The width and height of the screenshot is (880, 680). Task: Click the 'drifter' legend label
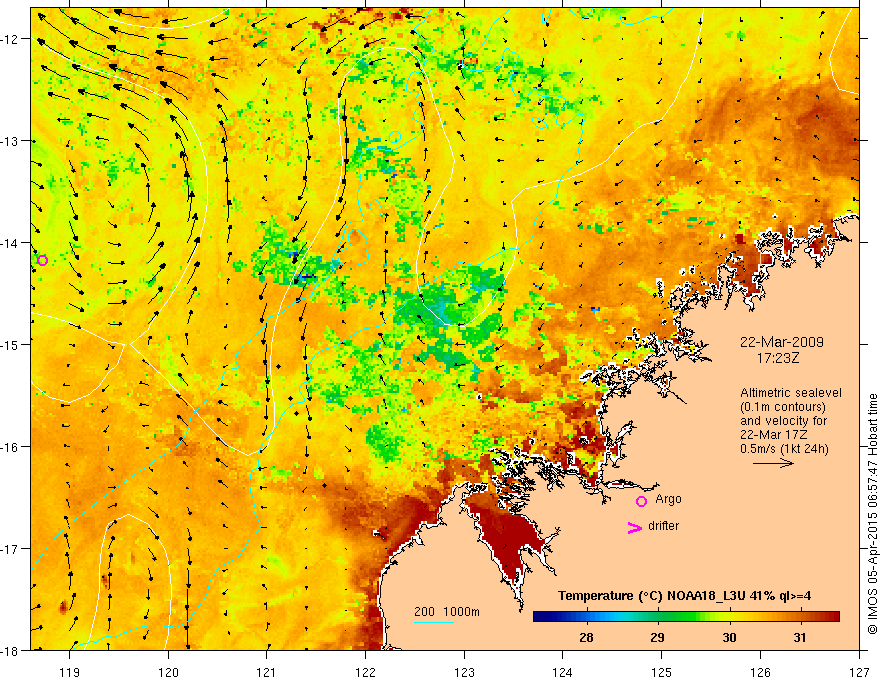[x=663, y=526]
